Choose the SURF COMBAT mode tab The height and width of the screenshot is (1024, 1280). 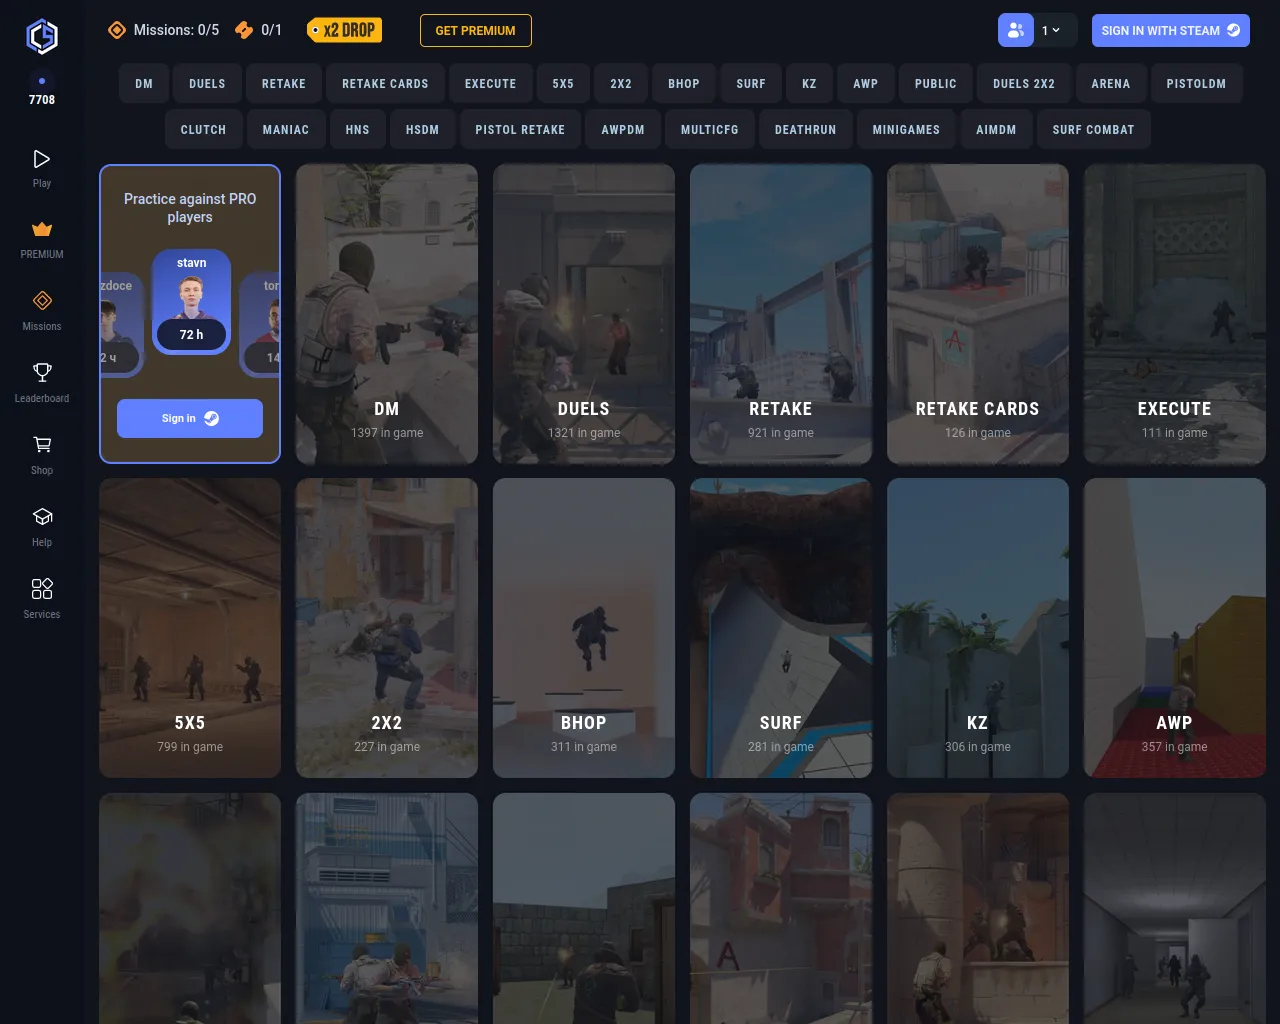pos(1093,130)
